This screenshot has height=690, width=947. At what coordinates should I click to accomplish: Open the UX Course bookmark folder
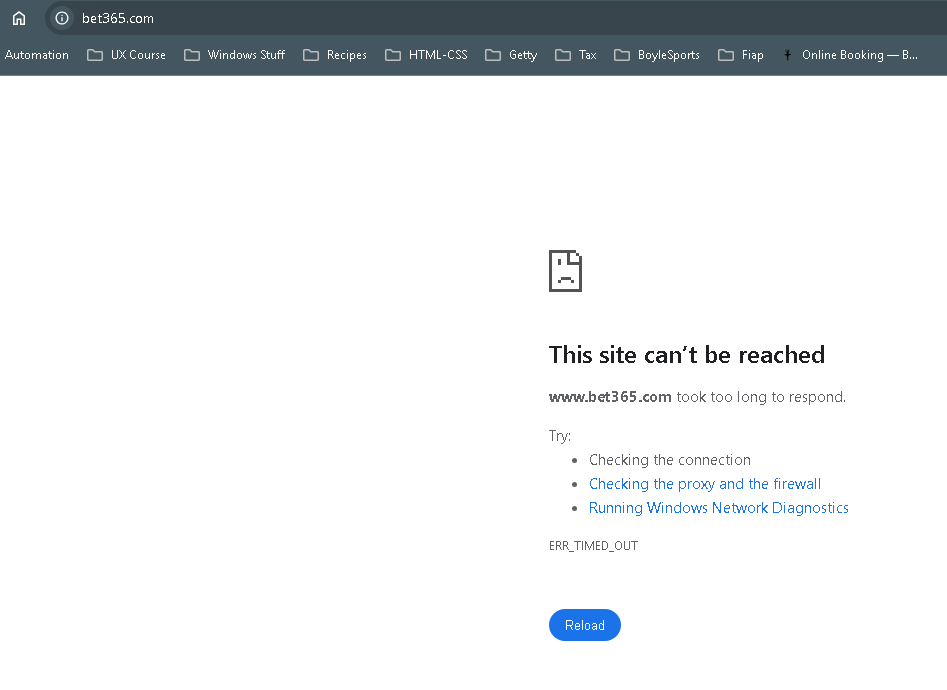tap(126, 55)
